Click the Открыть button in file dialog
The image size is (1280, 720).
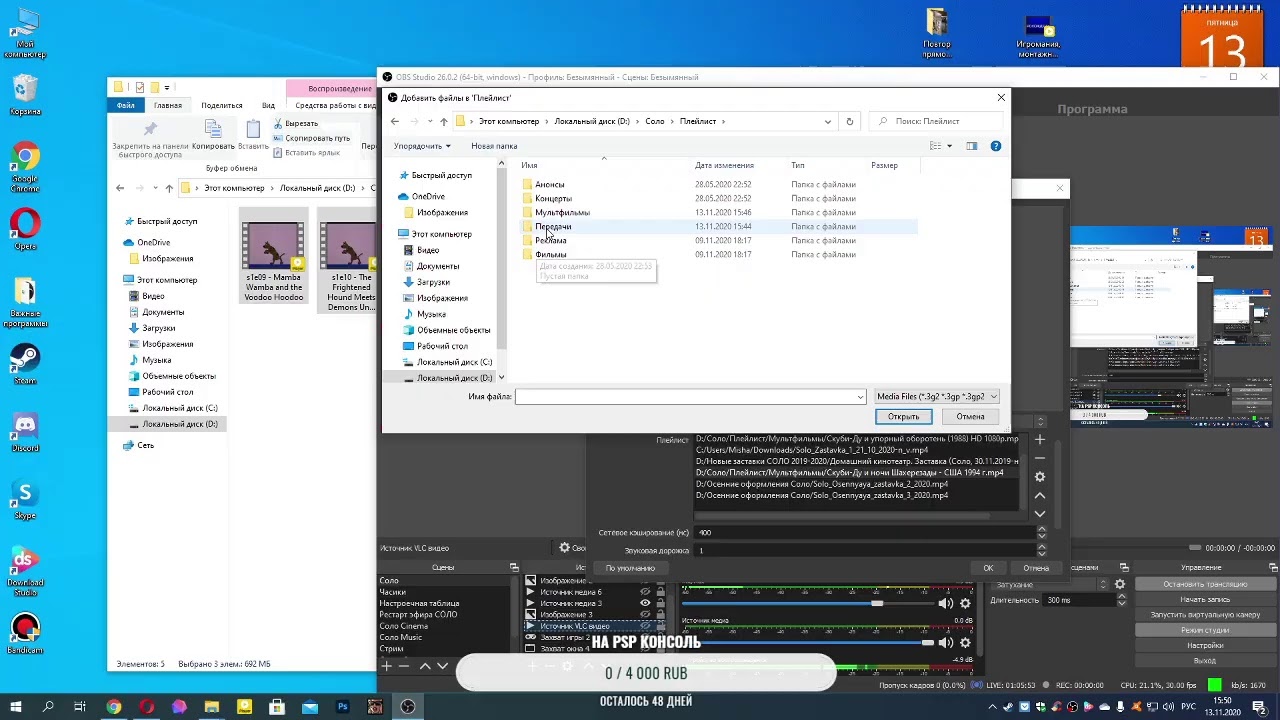[903, 417]
